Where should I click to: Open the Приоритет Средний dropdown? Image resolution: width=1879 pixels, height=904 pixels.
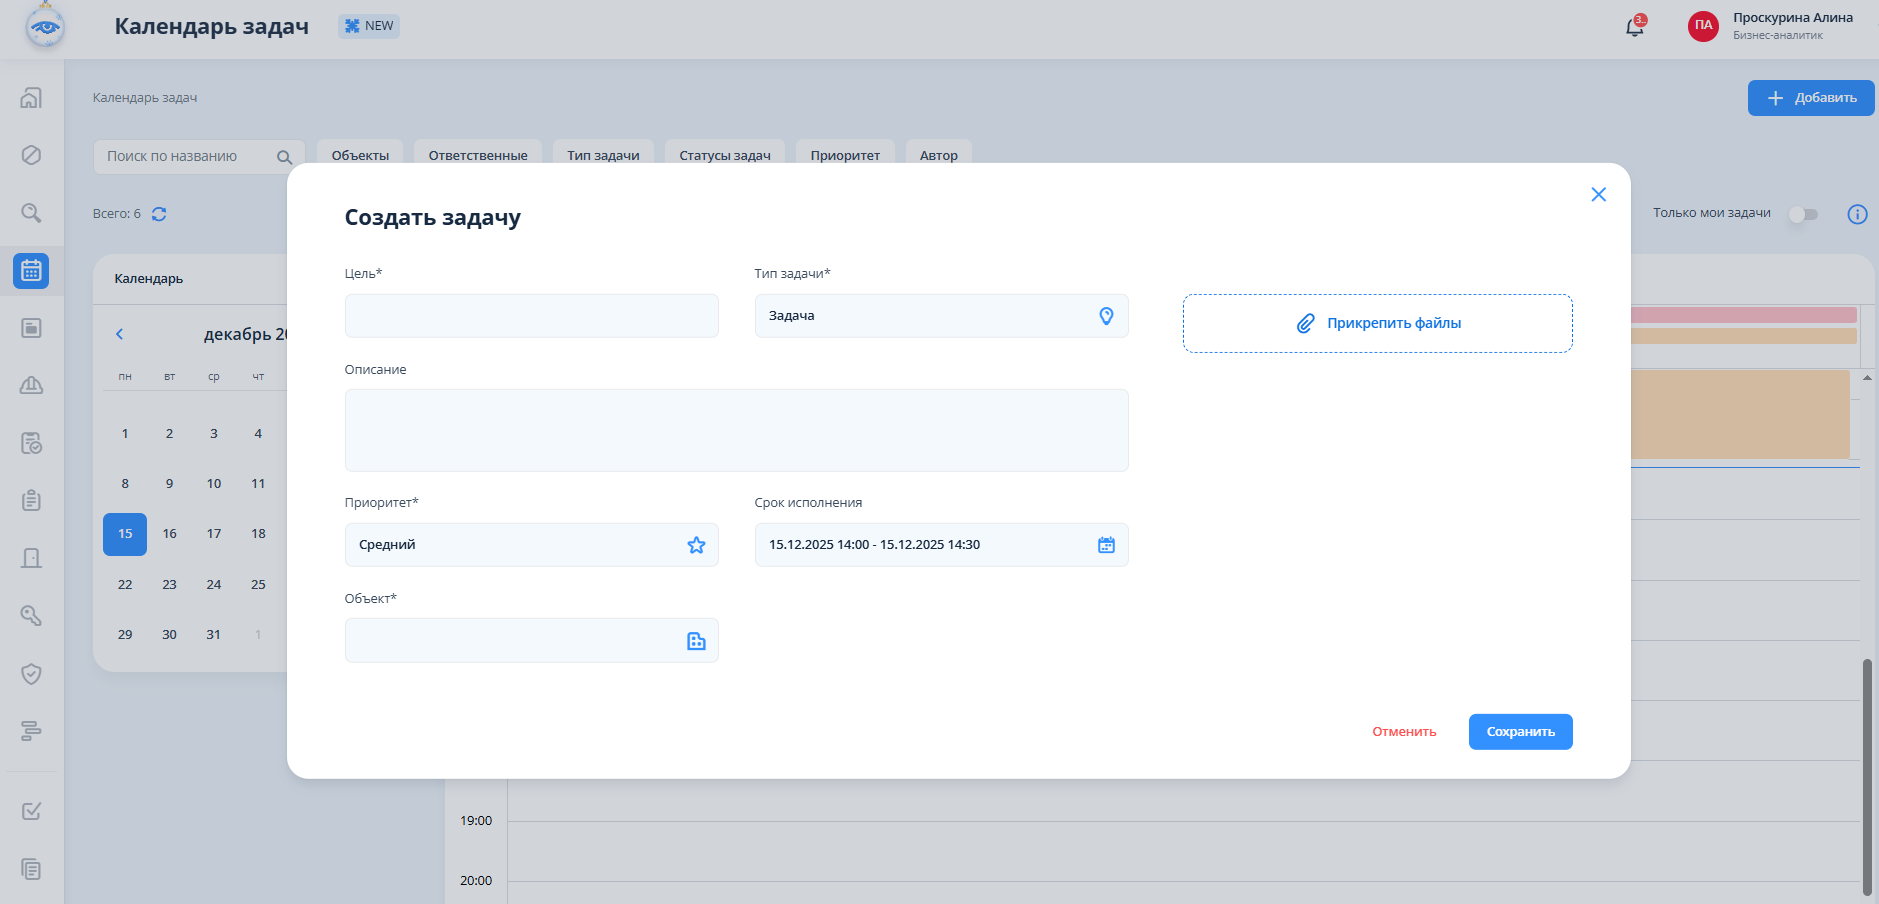point(531,545)
